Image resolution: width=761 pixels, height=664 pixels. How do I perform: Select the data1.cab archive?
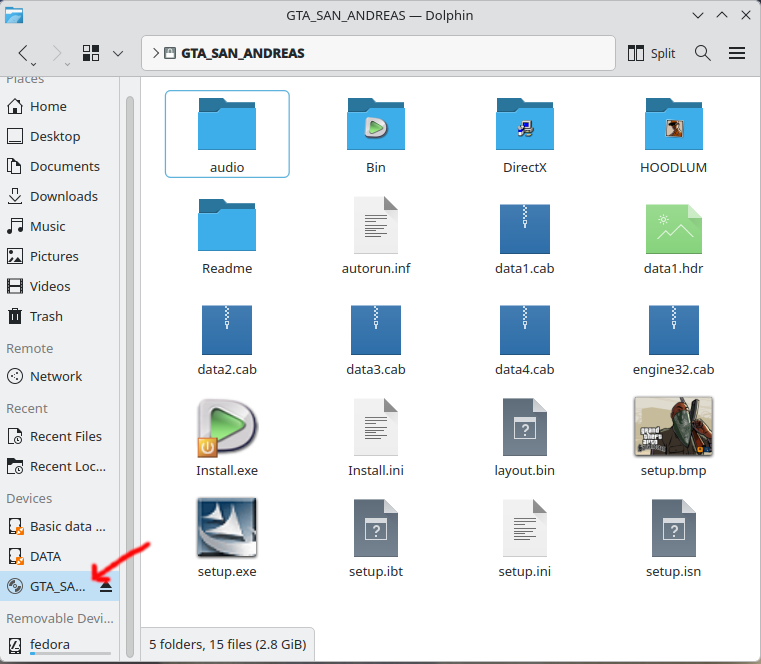tap(525, 229)
